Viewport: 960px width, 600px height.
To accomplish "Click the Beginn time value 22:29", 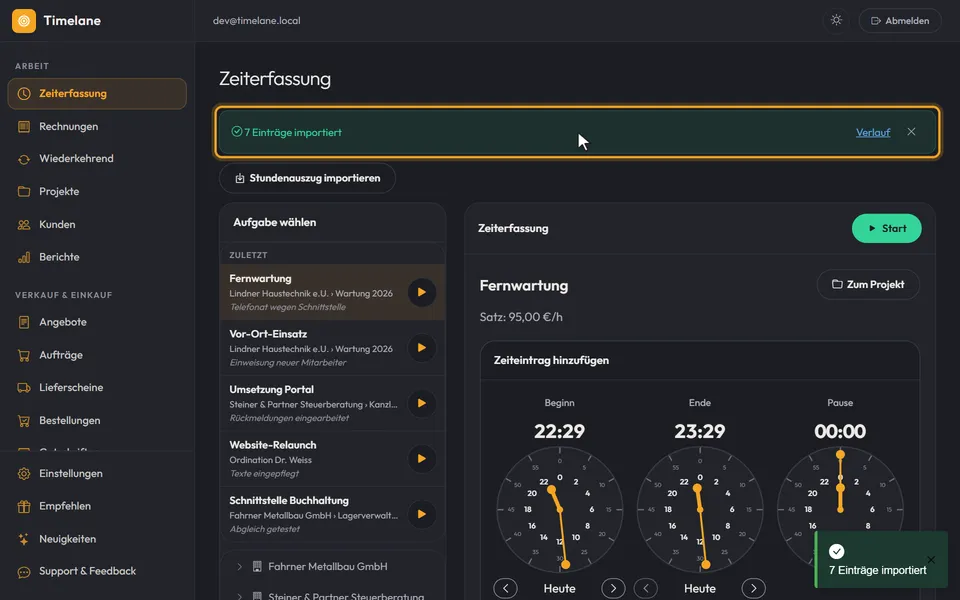I will tap(560, 432).
